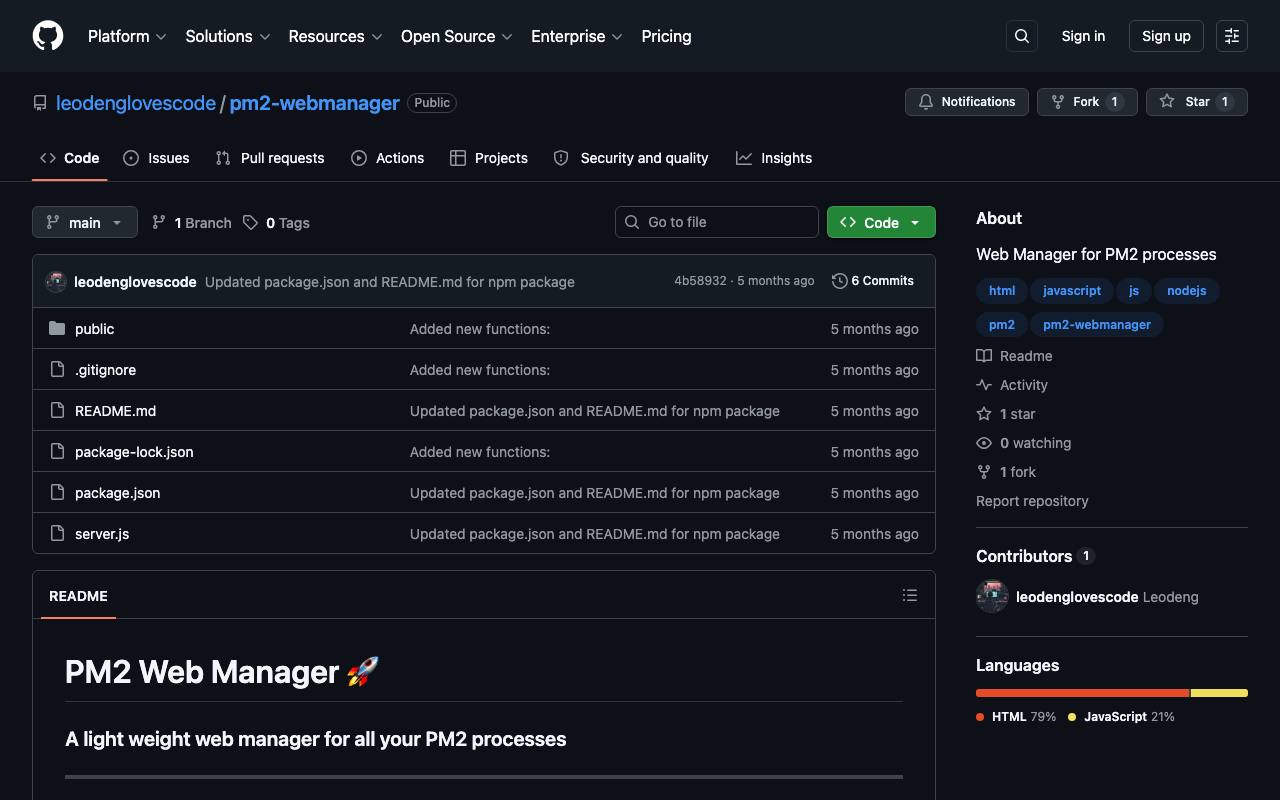Click the Sign up button
1280x800 pixels.
[x=1166, y=36]
